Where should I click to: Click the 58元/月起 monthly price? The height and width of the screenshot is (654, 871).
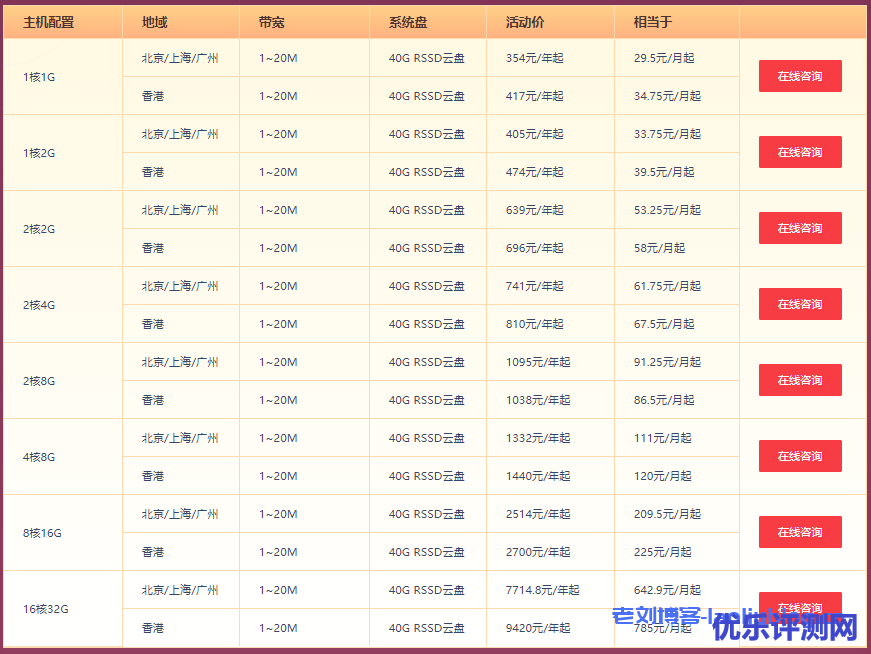click(x=659, y=248)
